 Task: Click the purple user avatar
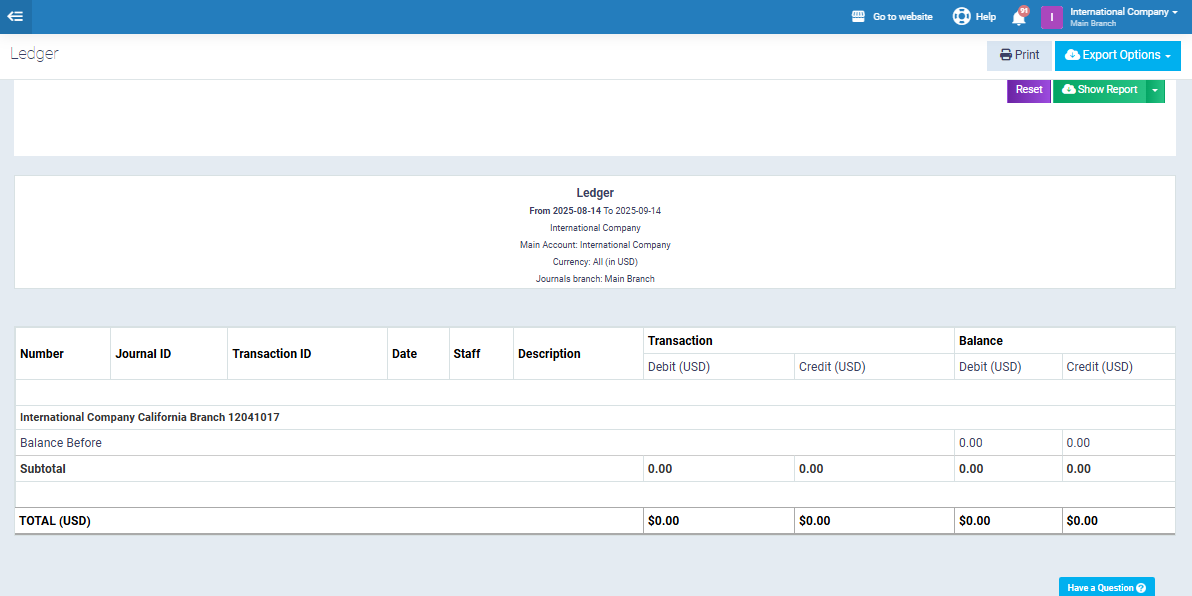click(1051, 17)
